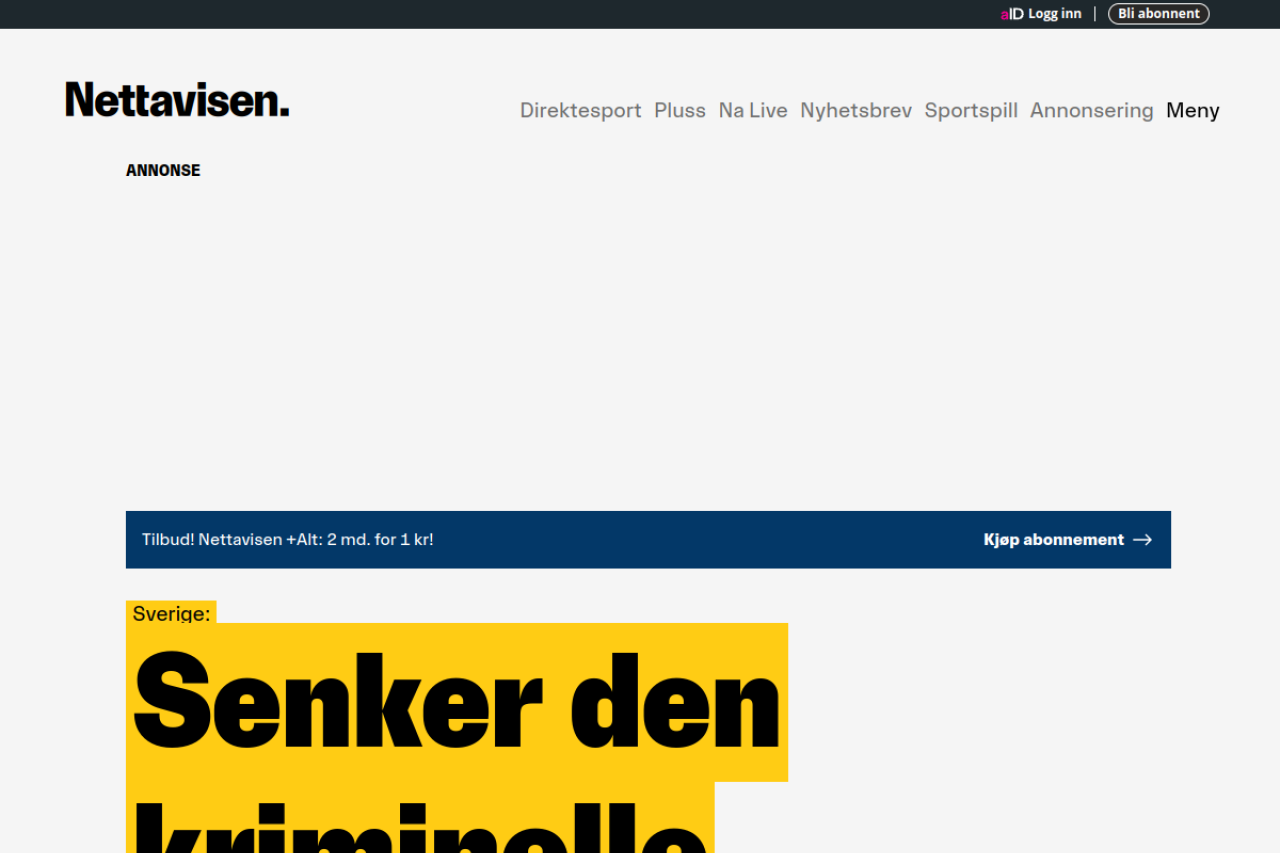Click the partially visible second headline line
Screen dimensions: 1280x853
click(x=420, y=825)
